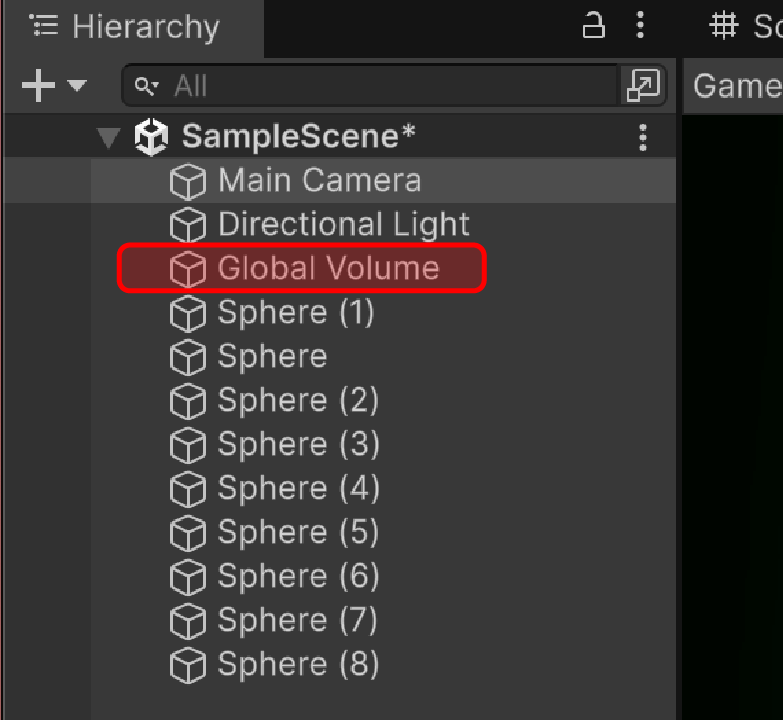784x720 pixels.
Task: Select the Sphere (3) object
Action: pyautogui.click(x=298, y=445)
